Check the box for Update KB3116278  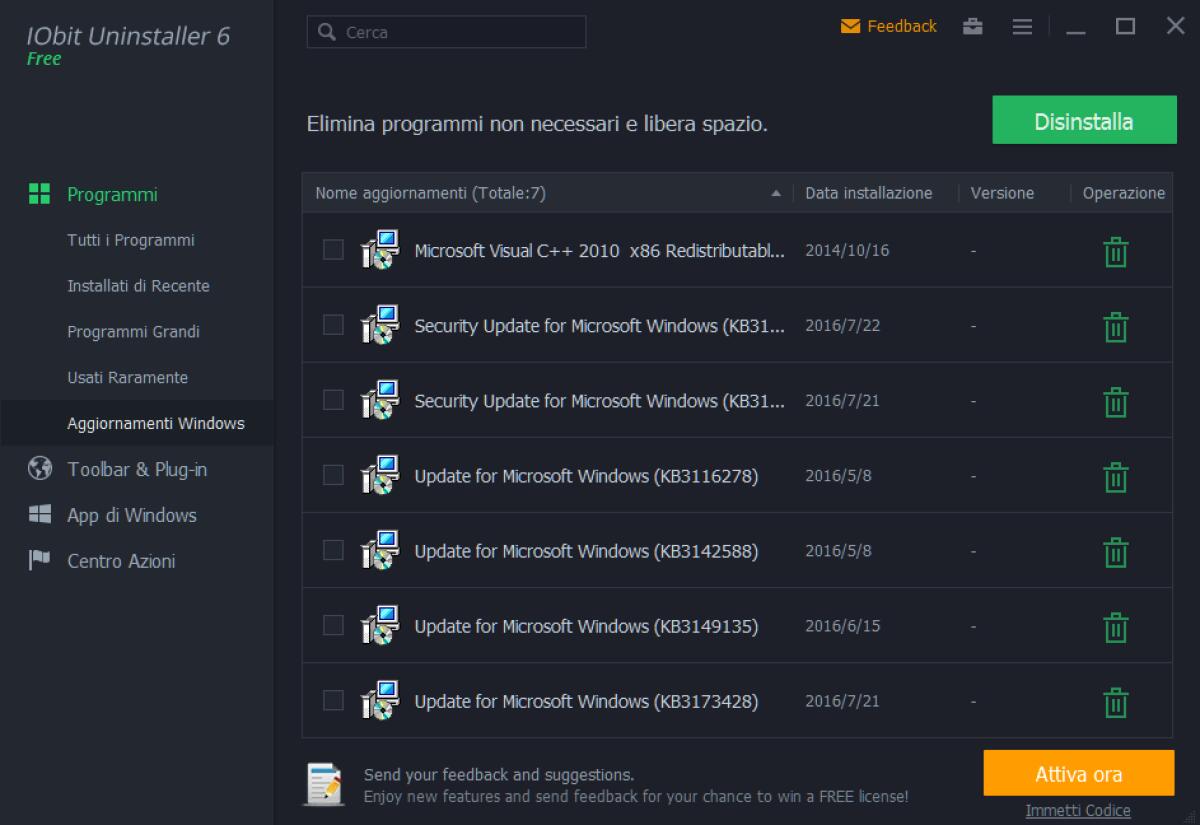point(331,475)
